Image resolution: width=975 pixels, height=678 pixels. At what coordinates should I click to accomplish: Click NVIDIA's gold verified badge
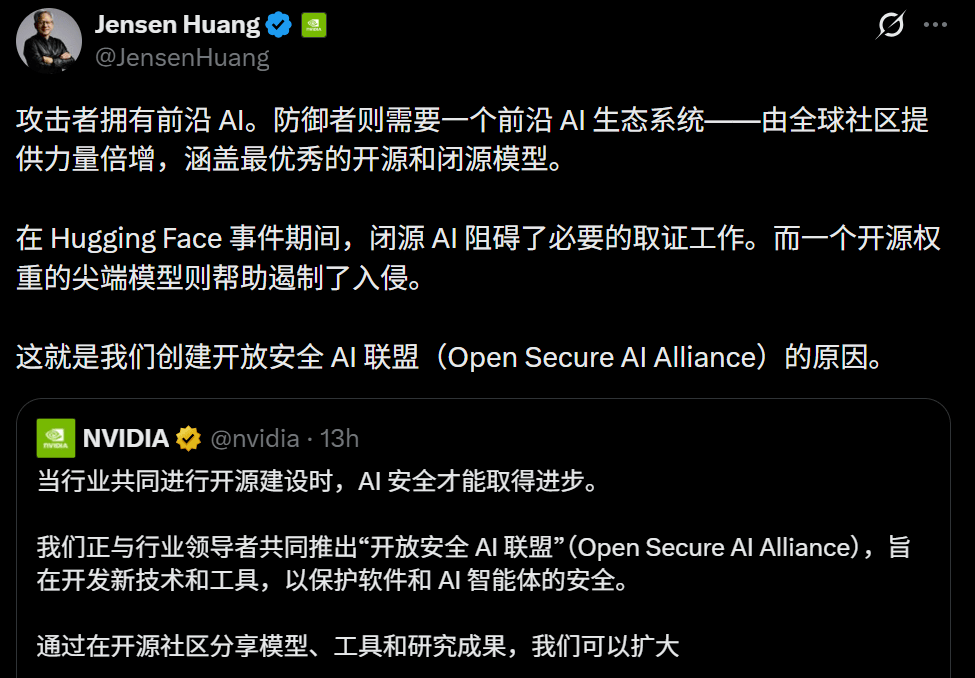[x=188, y=439]
